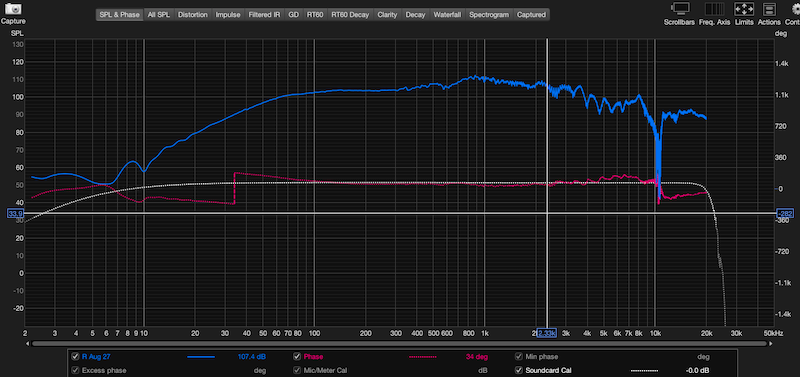800x377 pixels.
Task: Click the 33.9 SPL cursor readout
Action: point(16,213)
